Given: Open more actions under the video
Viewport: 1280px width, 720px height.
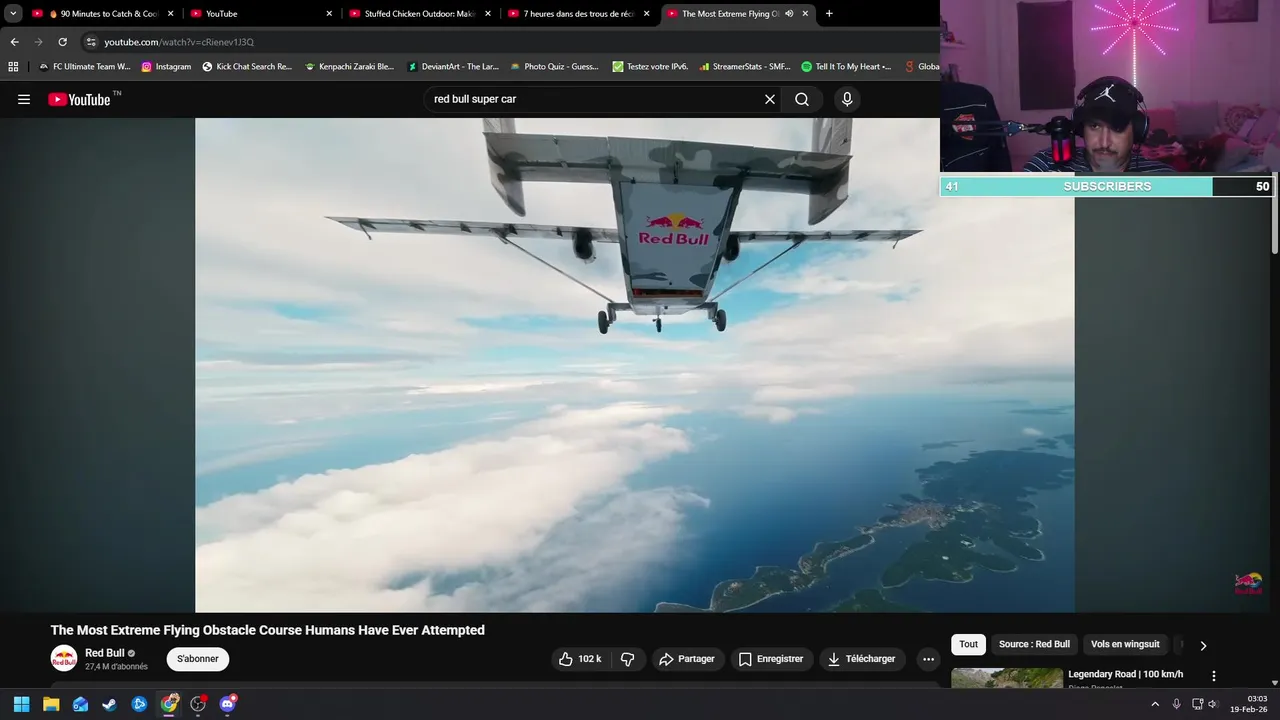Looking at the screenshot, I should [x=928, y=659].
